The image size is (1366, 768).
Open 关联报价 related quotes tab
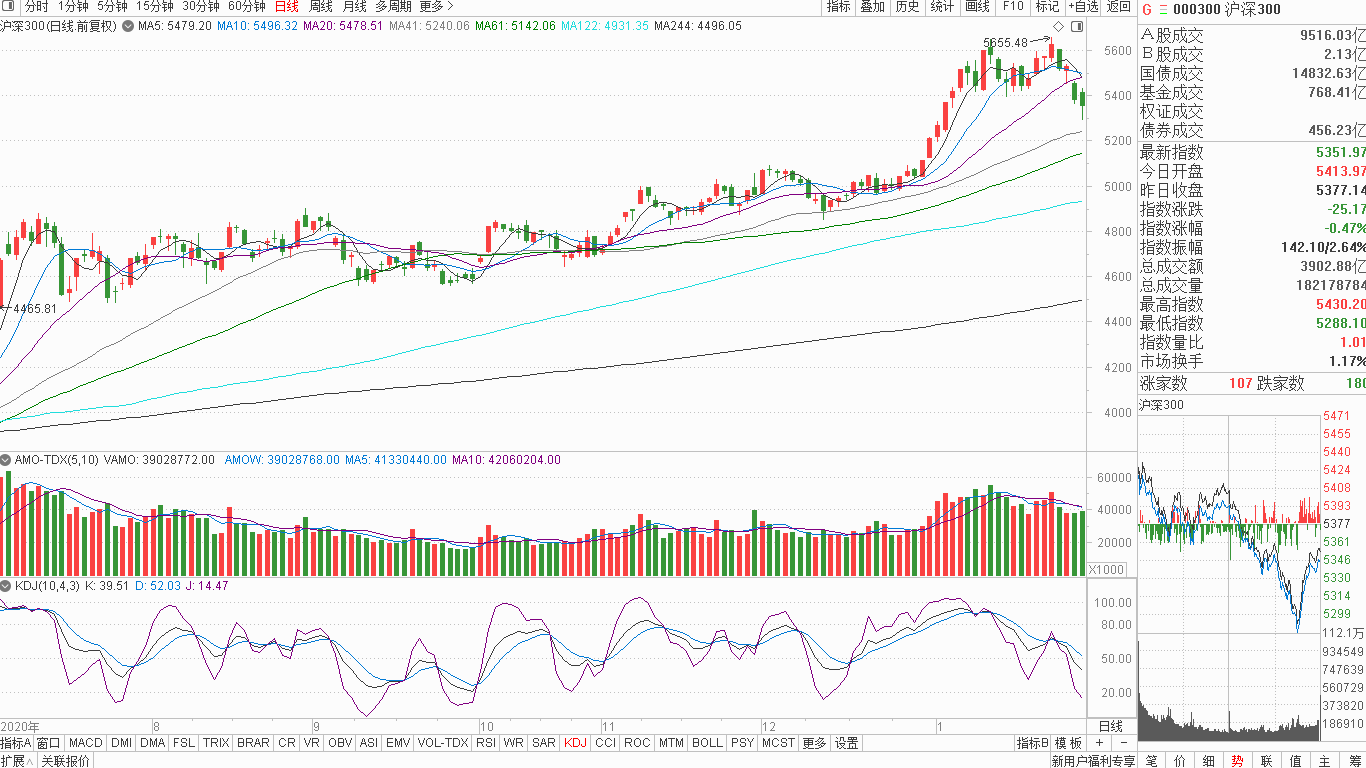(66, 760)
